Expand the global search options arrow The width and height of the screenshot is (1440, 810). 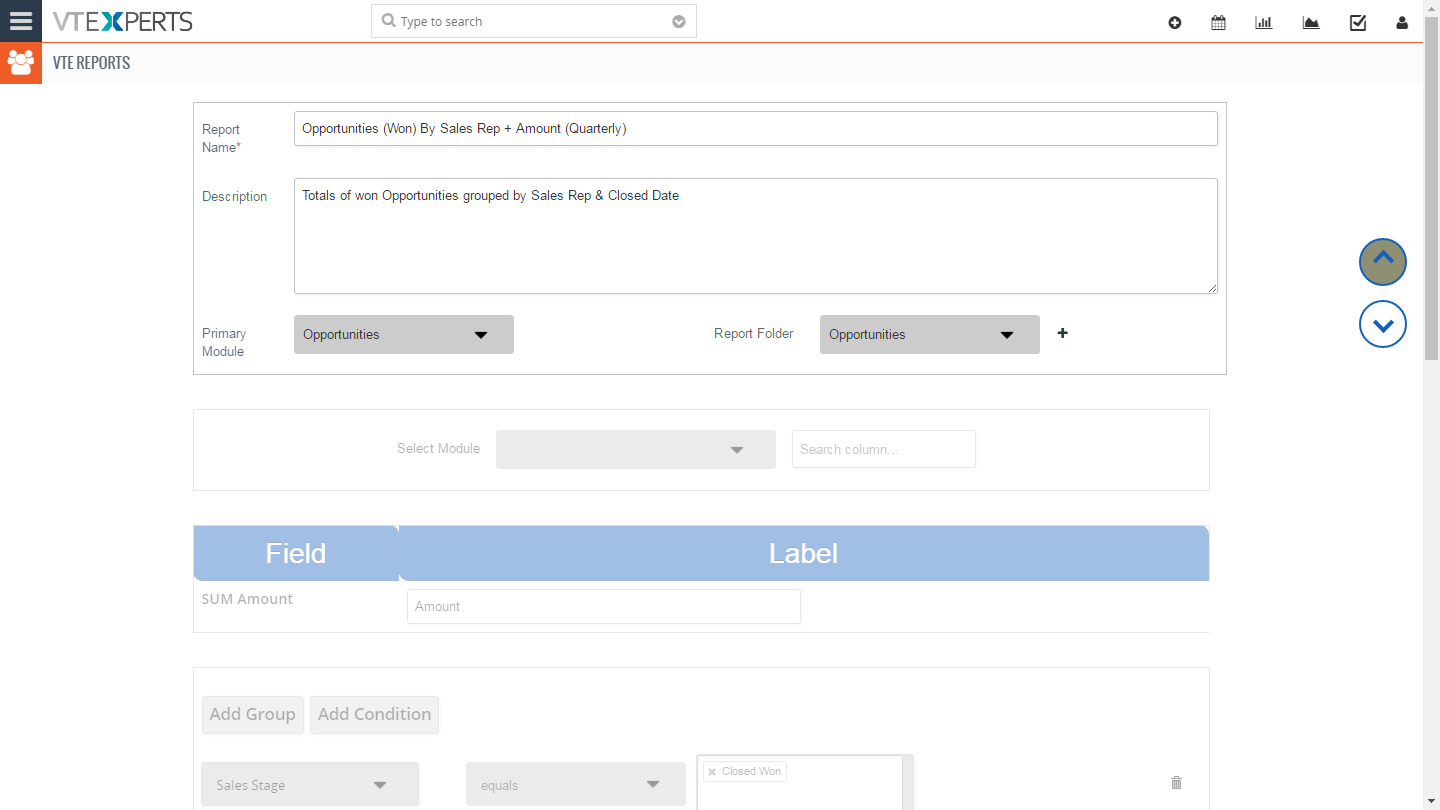[679, 22]
